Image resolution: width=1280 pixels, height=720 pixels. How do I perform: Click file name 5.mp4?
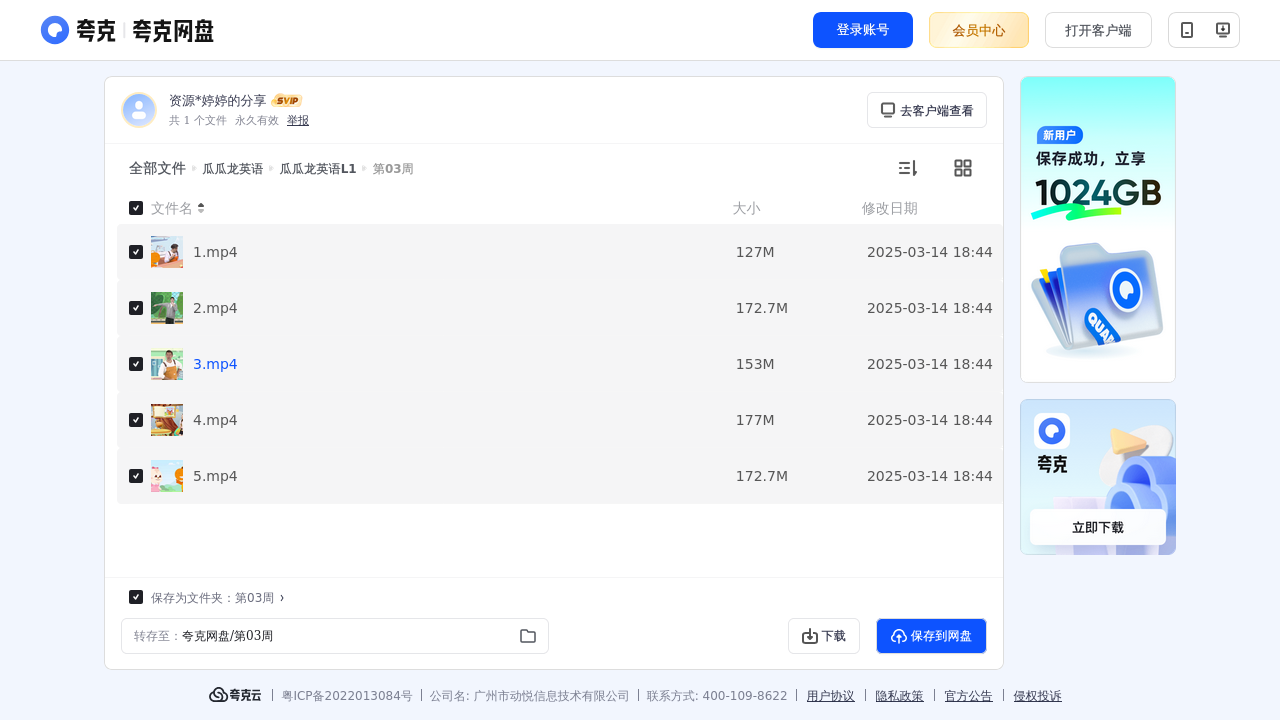click(x=215, y=476)
